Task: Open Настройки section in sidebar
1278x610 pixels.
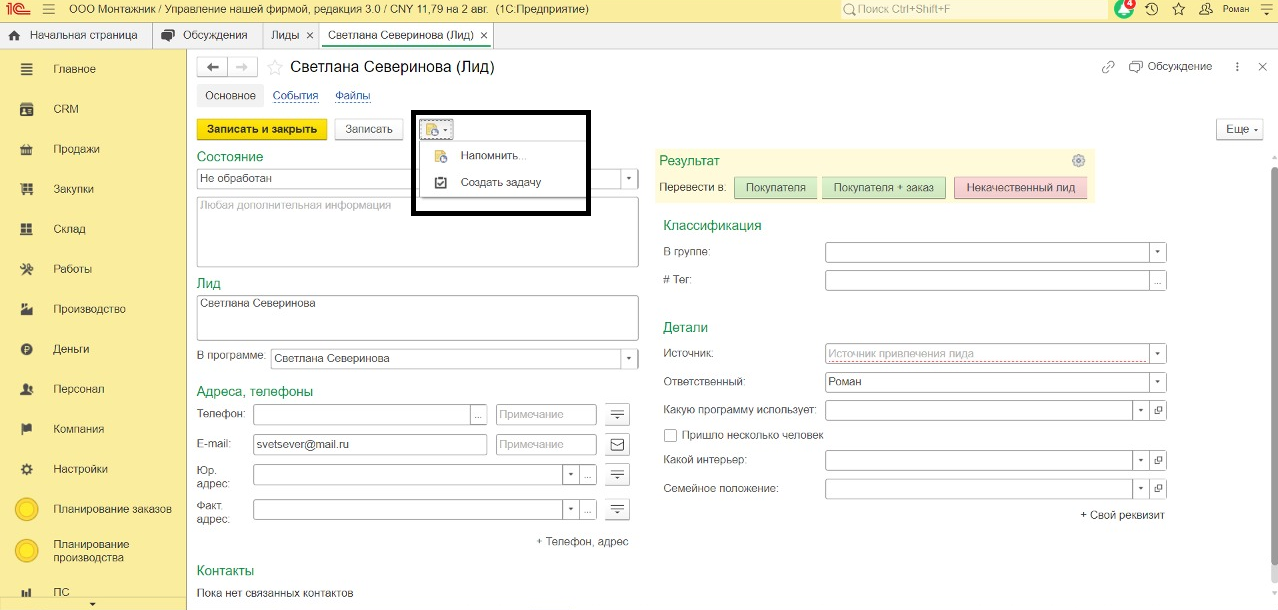Action: [x=80, y=469]
